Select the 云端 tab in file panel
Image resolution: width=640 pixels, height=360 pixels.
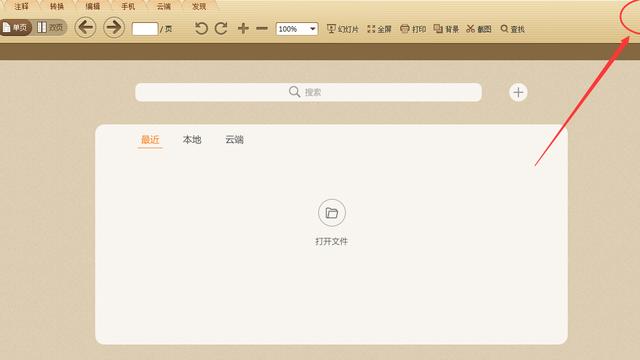click(x=234, y=140)
